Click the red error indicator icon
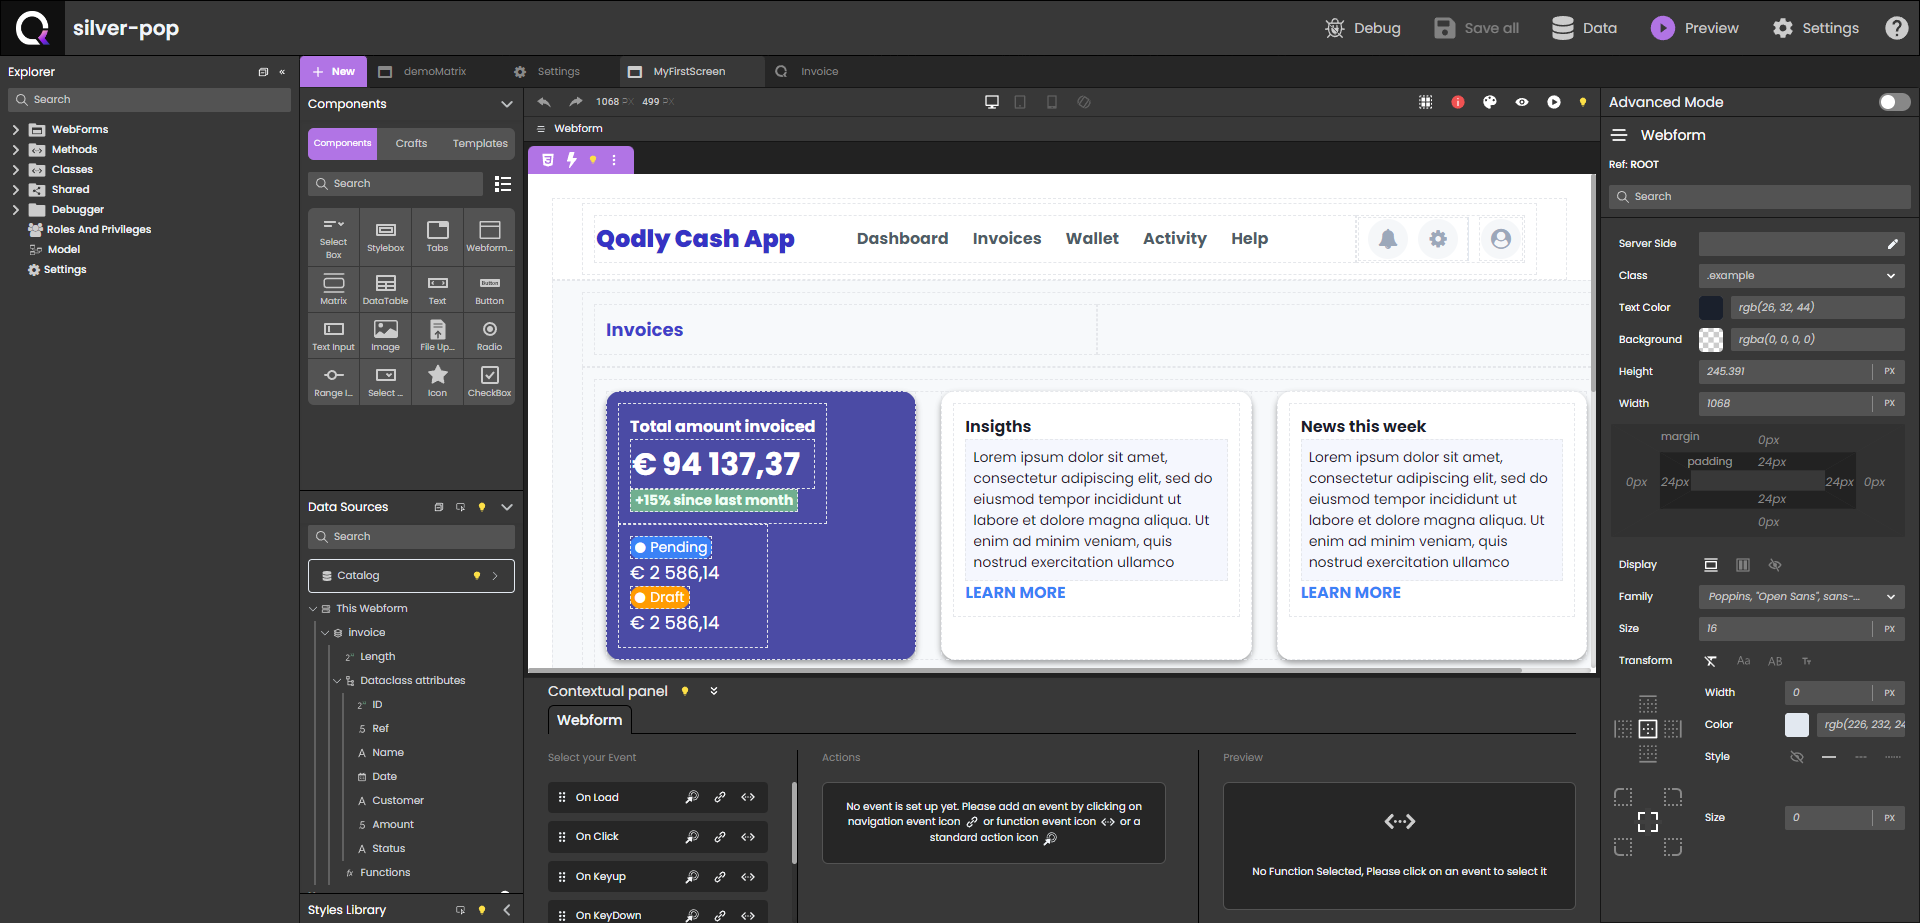1920x923 pixels. pos(1458,102)
